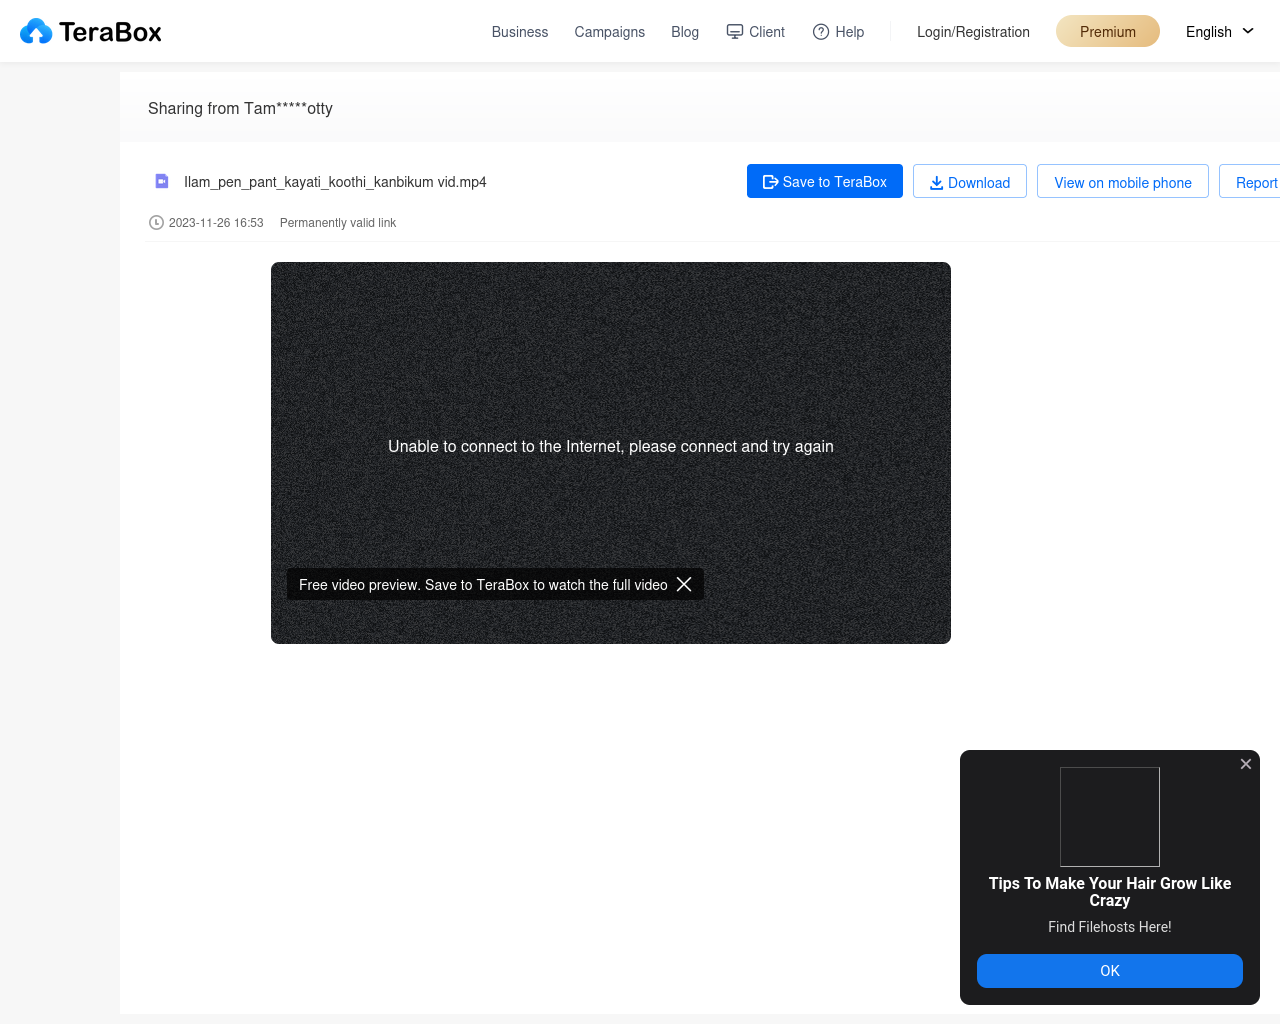The width and height of the screenshot is (1280, 1024).
Task: Select the mp4 file name text
Action: [x=335, y=182]
